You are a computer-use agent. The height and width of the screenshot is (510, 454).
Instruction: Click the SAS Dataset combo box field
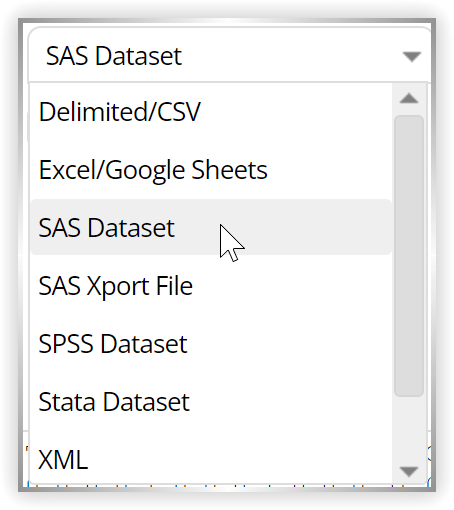[230, 55]
